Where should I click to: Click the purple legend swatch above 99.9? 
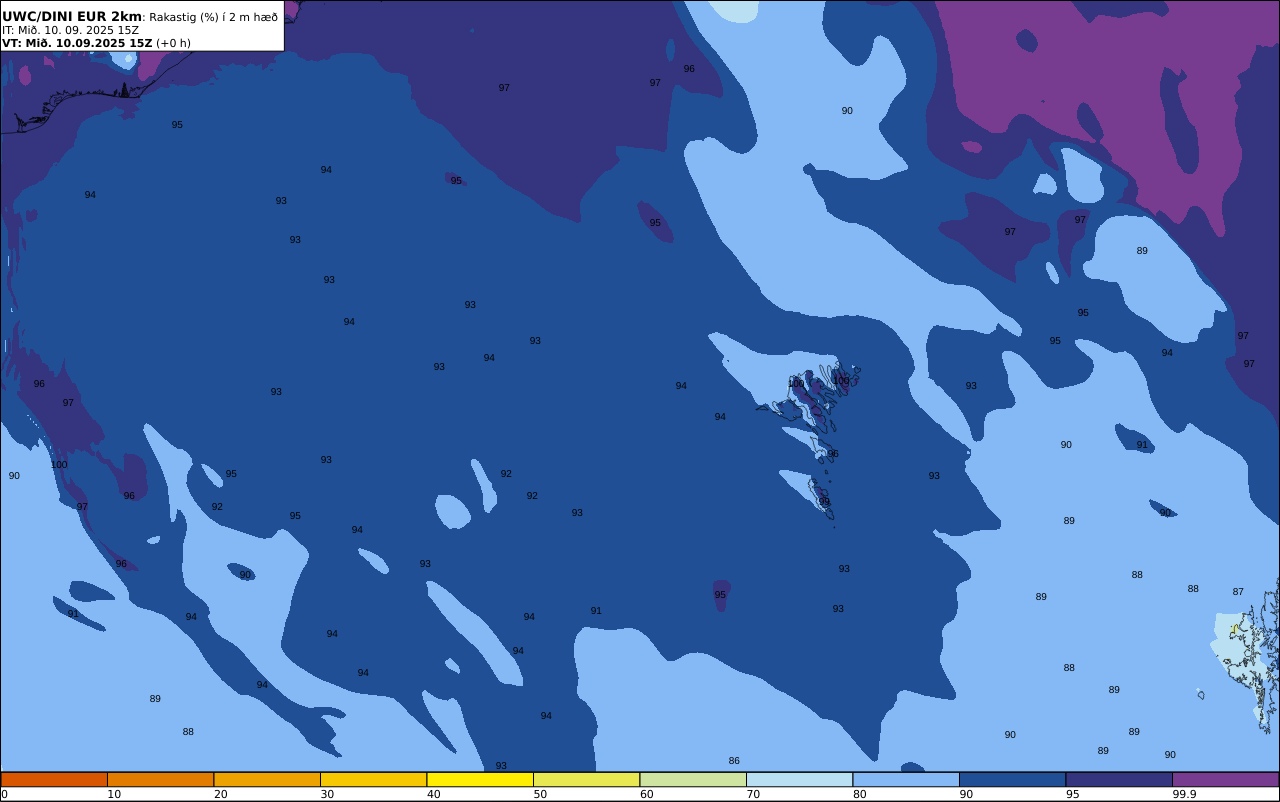(1225, 779)
